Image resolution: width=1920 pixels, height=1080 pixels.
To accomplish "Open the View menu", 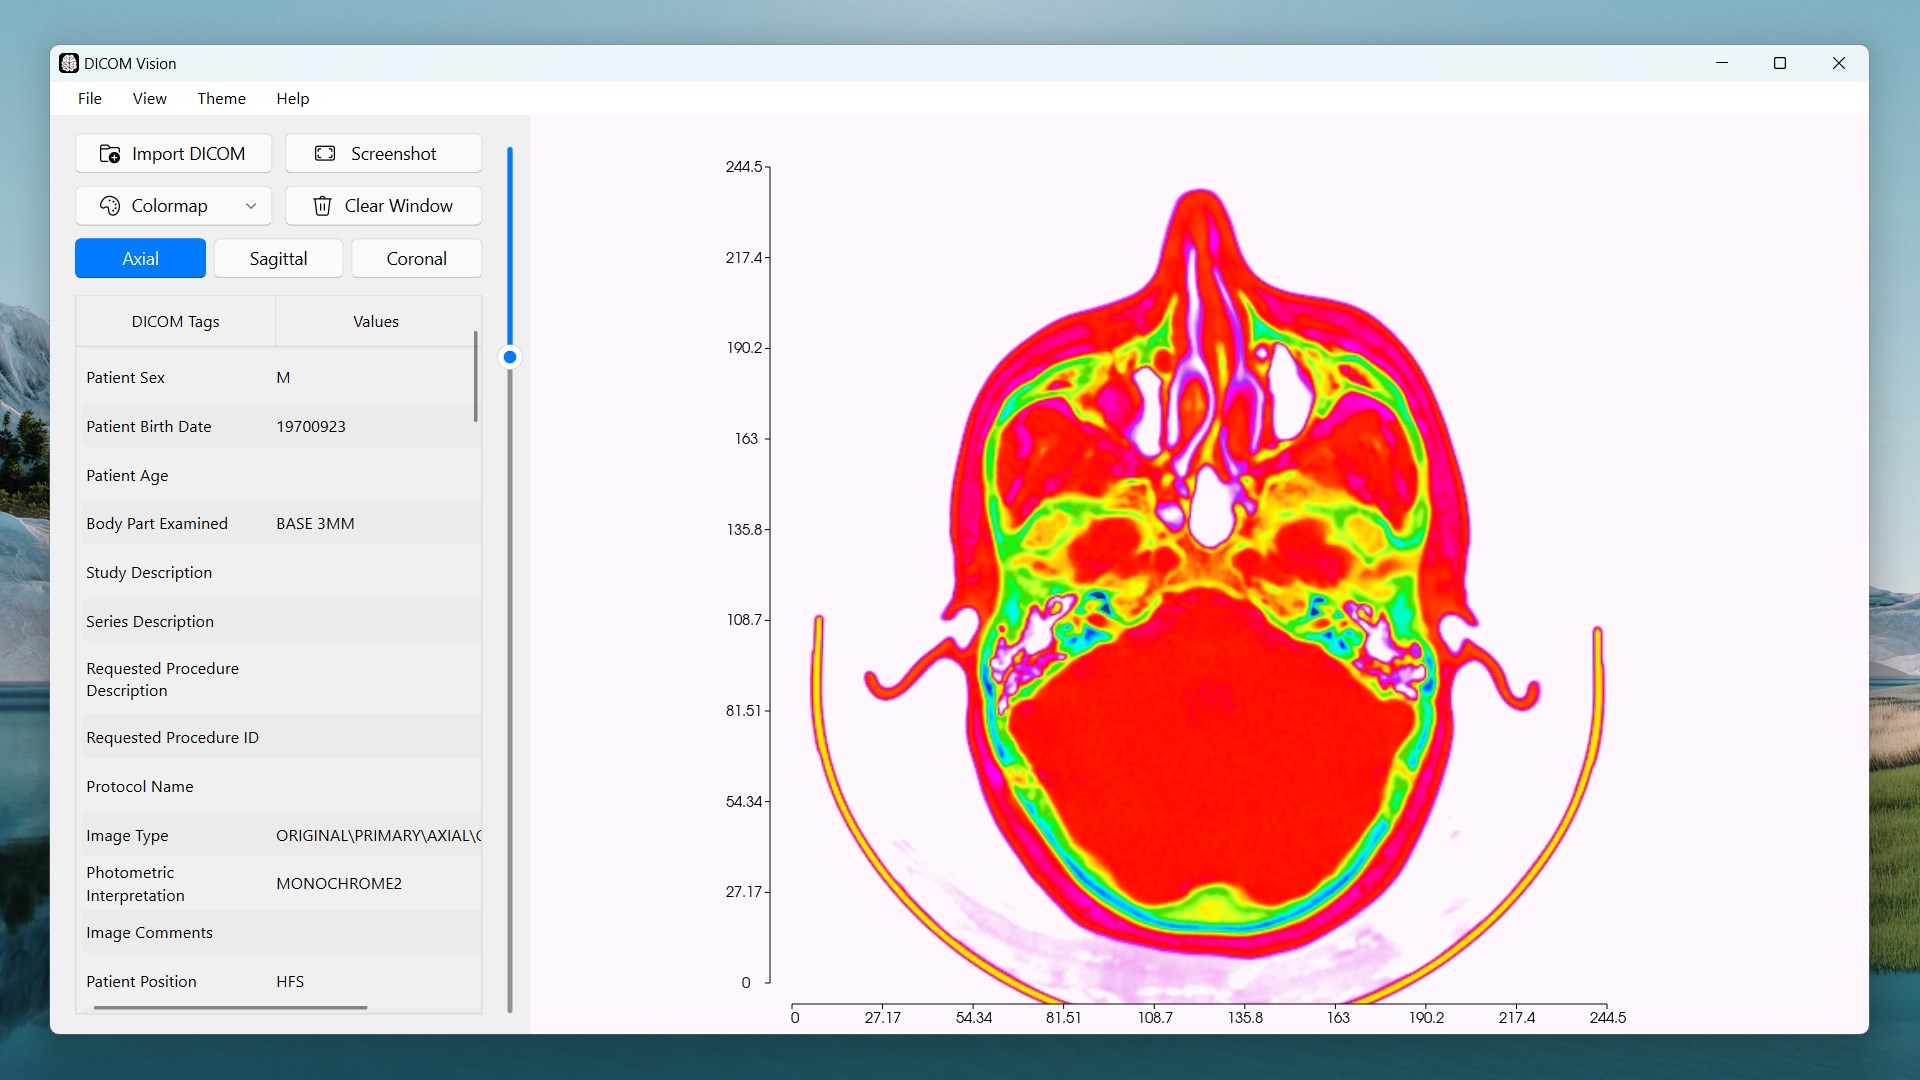I will 149,99.
